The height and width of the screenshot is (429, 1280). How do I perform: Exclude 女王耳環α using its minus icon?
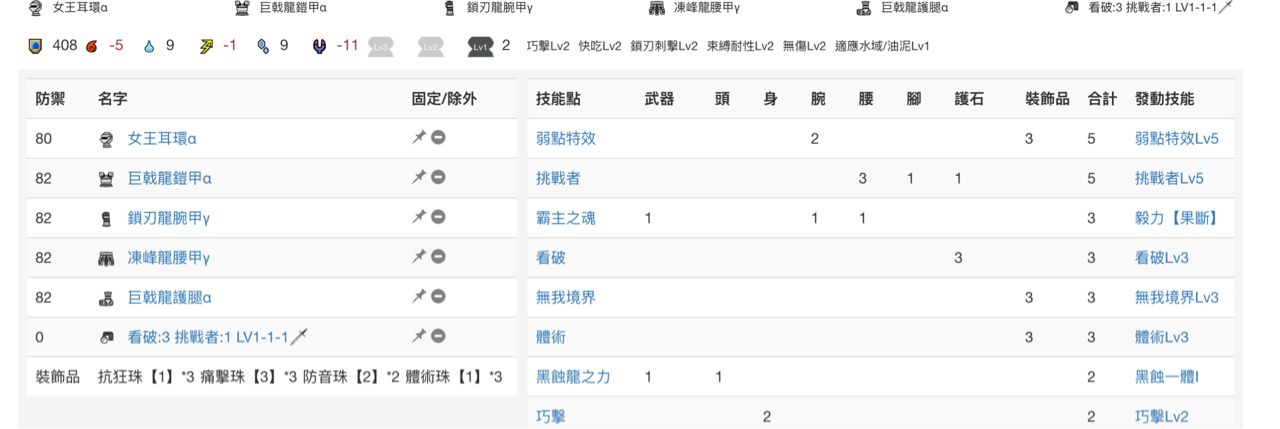click(x=438, y=139)
